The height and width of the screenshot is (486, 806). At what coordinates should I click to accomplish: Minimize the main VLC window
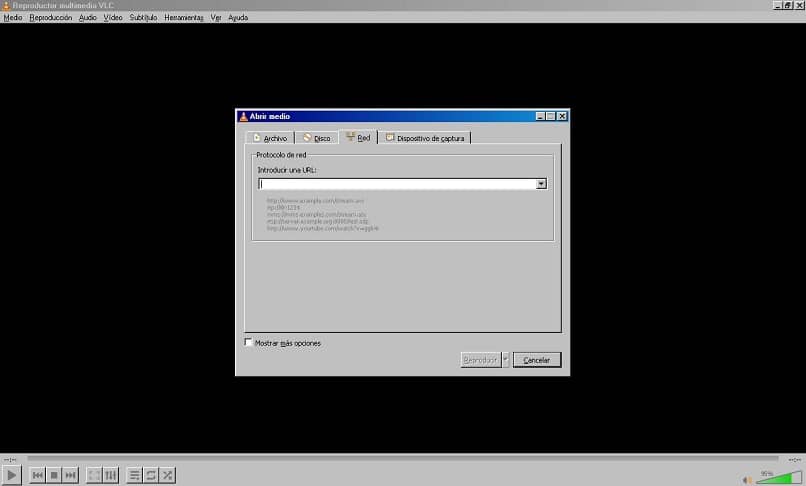pos(778,5)
